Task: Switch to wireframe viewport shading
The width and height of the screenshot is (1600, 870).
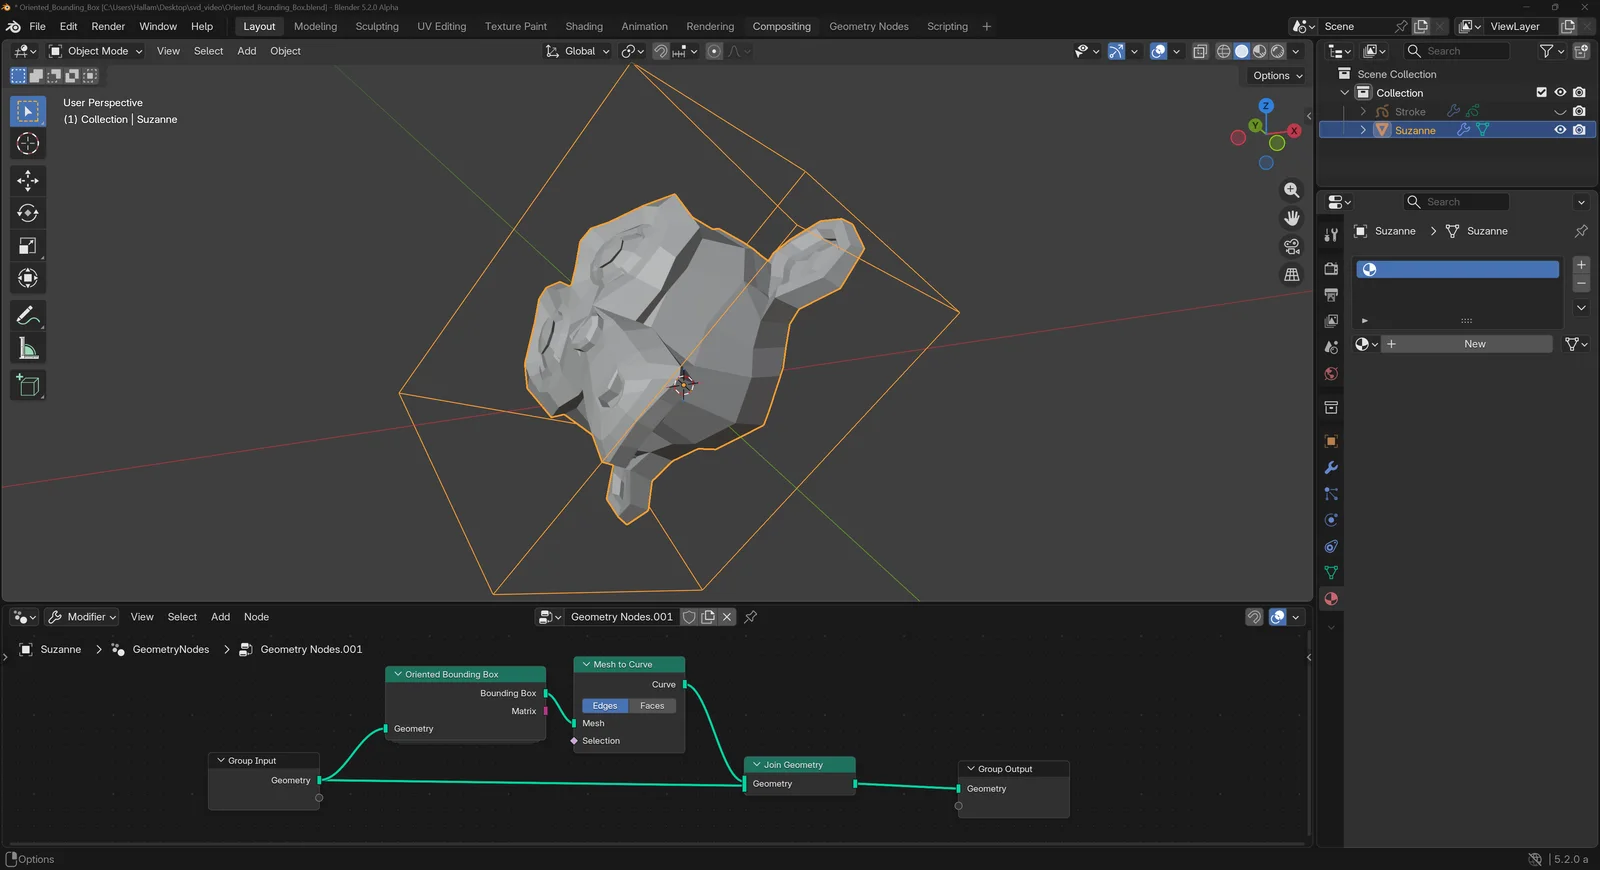Action: [1223, 51]
